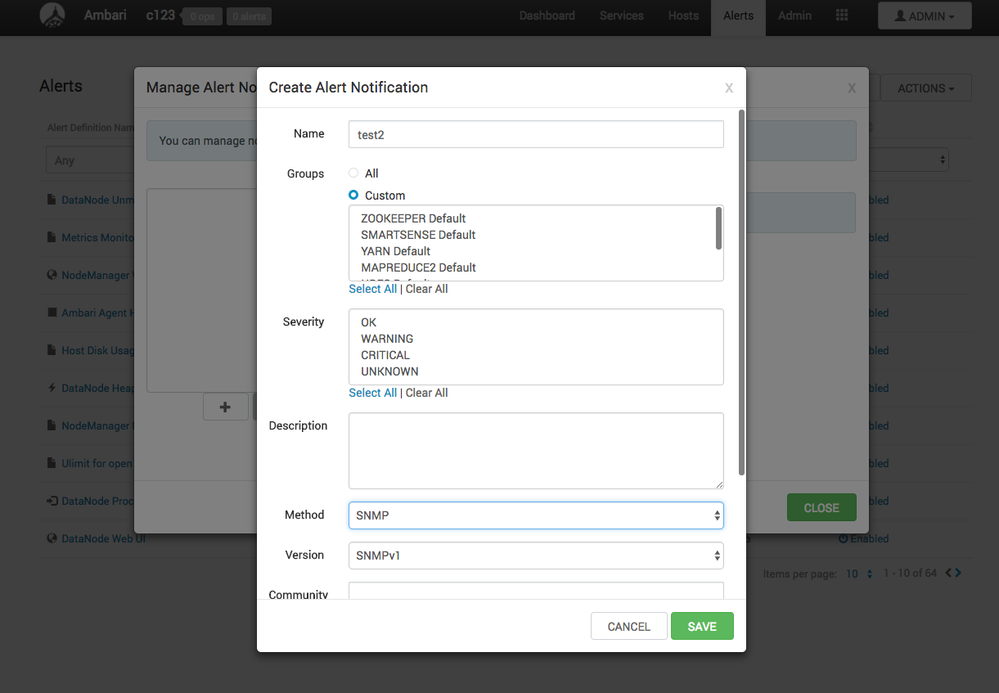Switch to the Dashboard tab

coord(547,16)
